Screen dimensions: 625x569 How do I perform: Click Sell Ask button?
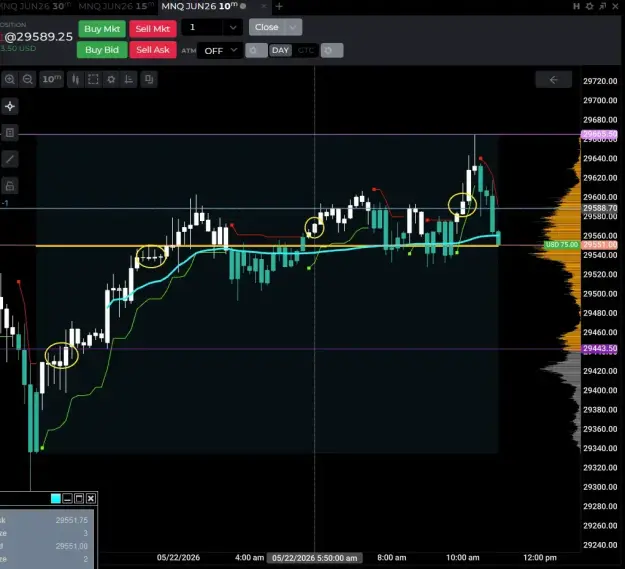tap(153, 50)
